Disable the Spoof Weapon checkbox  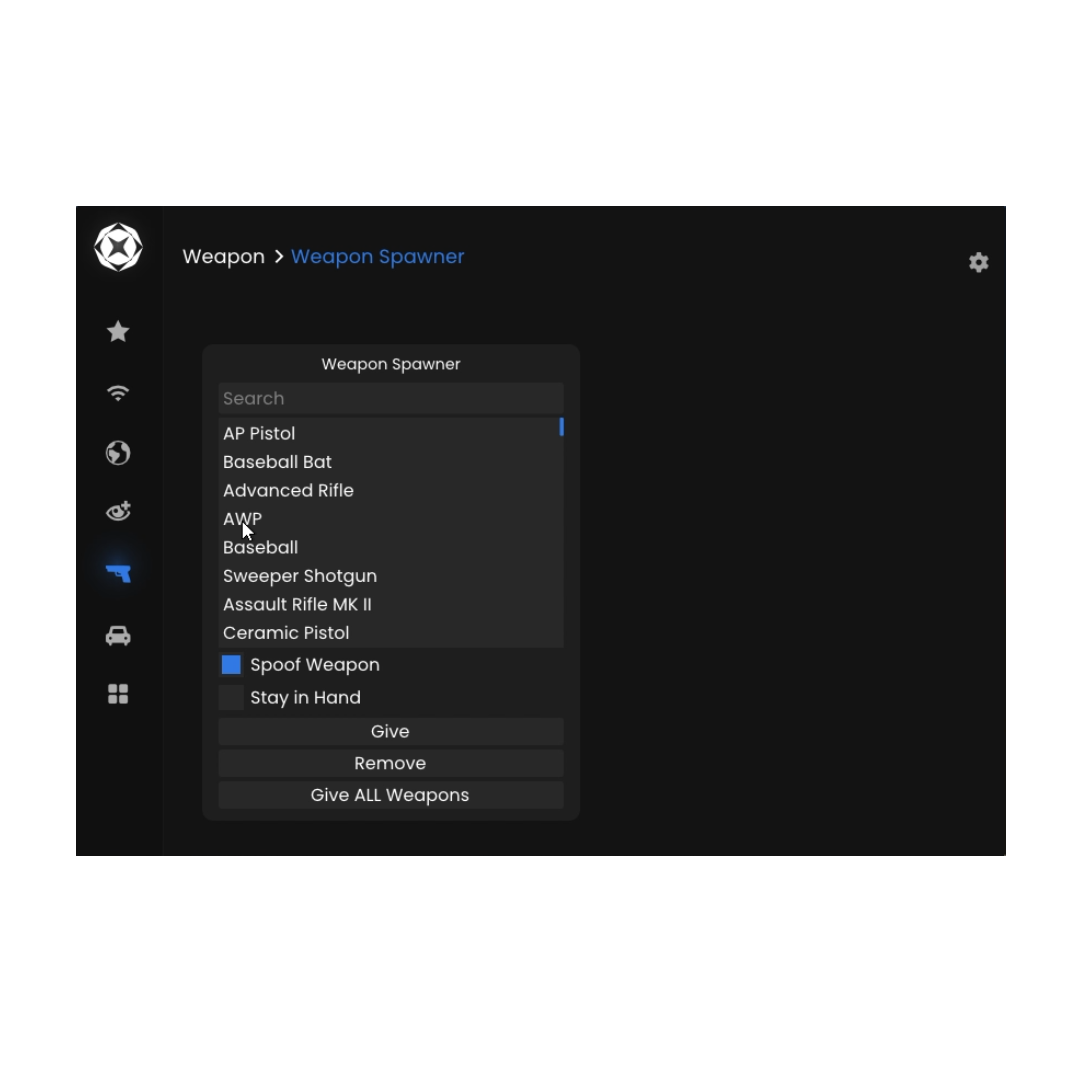[x=231, y=665]
